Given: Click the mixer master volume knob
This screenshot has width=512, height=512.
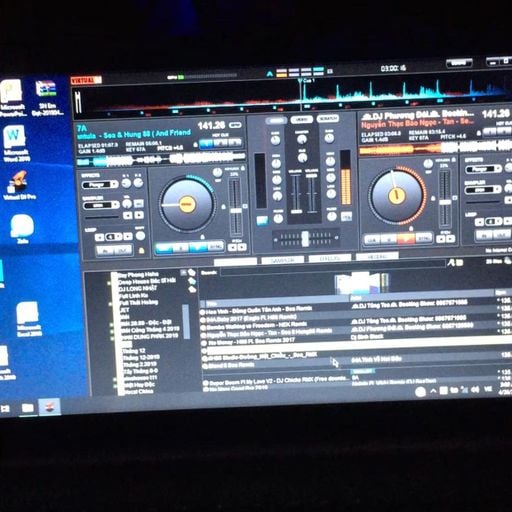Looking at the screenshot, I should click(x=302, y=140).
